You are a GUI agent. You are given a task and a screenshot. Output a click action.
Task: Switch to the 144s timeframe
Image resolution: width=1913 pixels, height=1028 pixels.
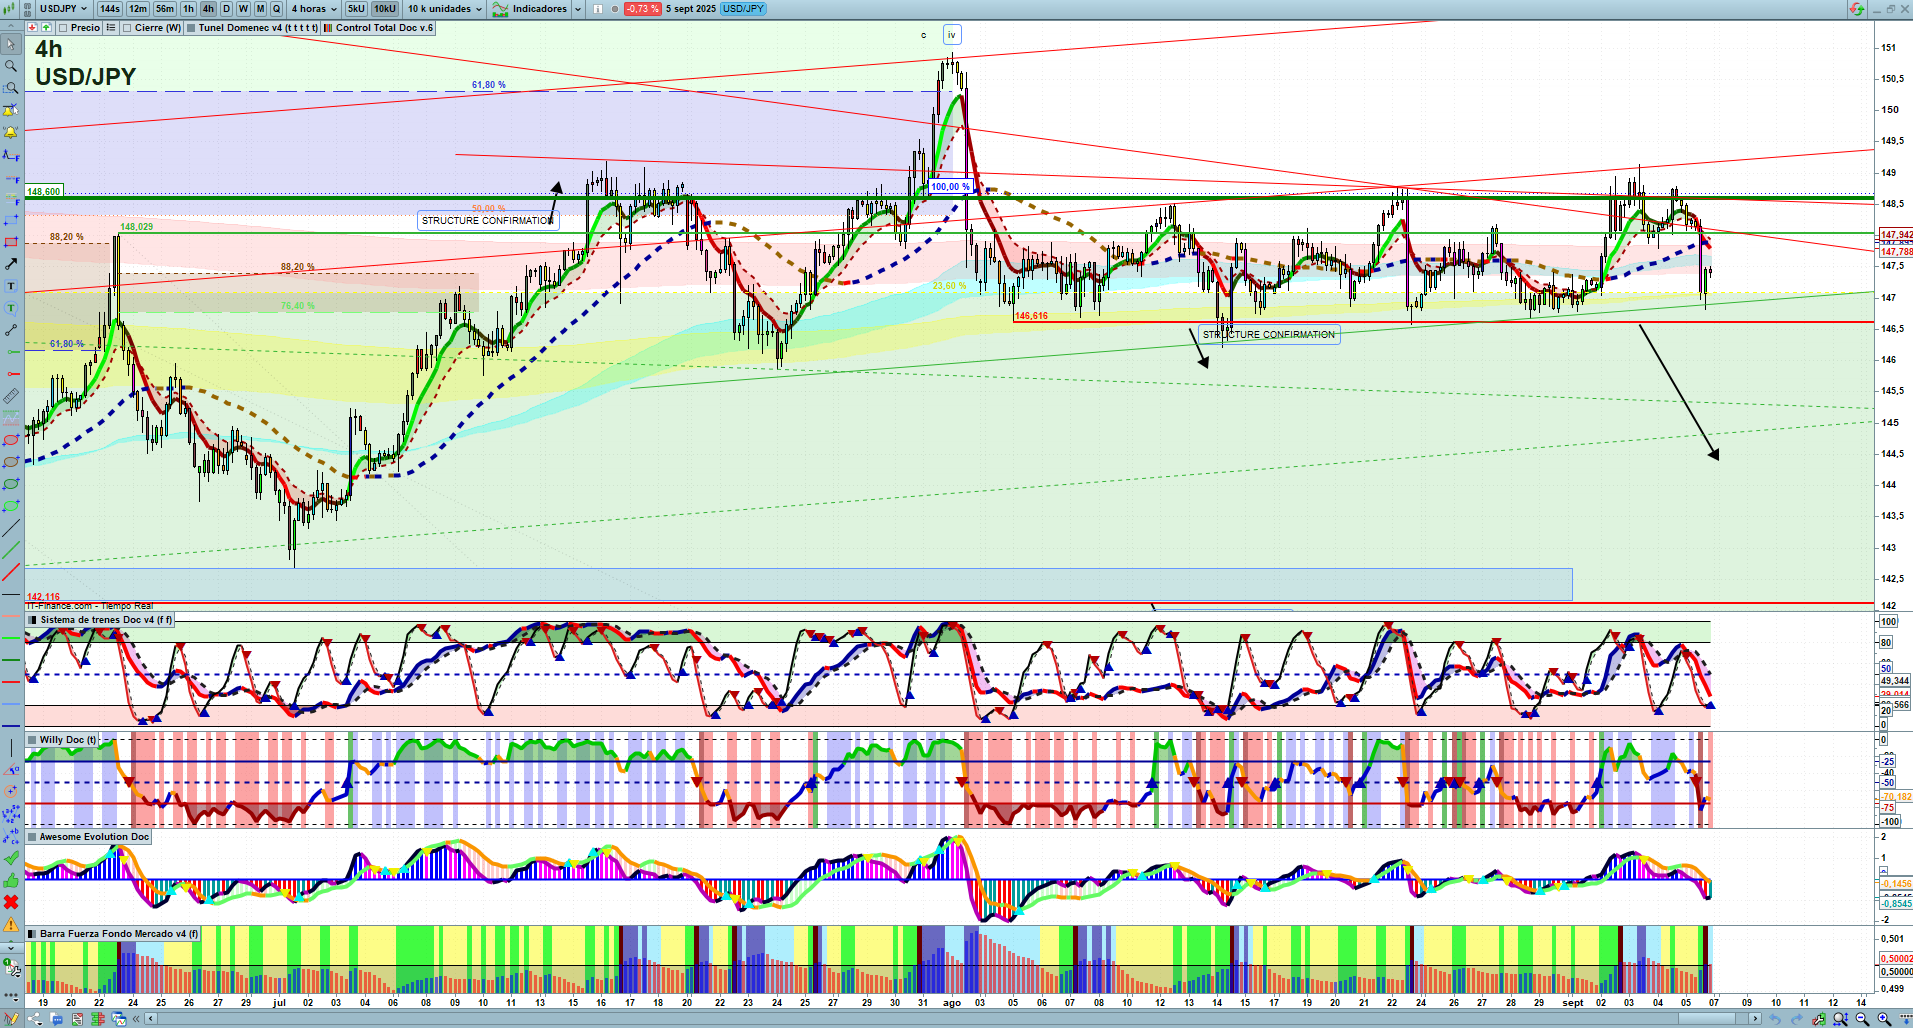110,9
